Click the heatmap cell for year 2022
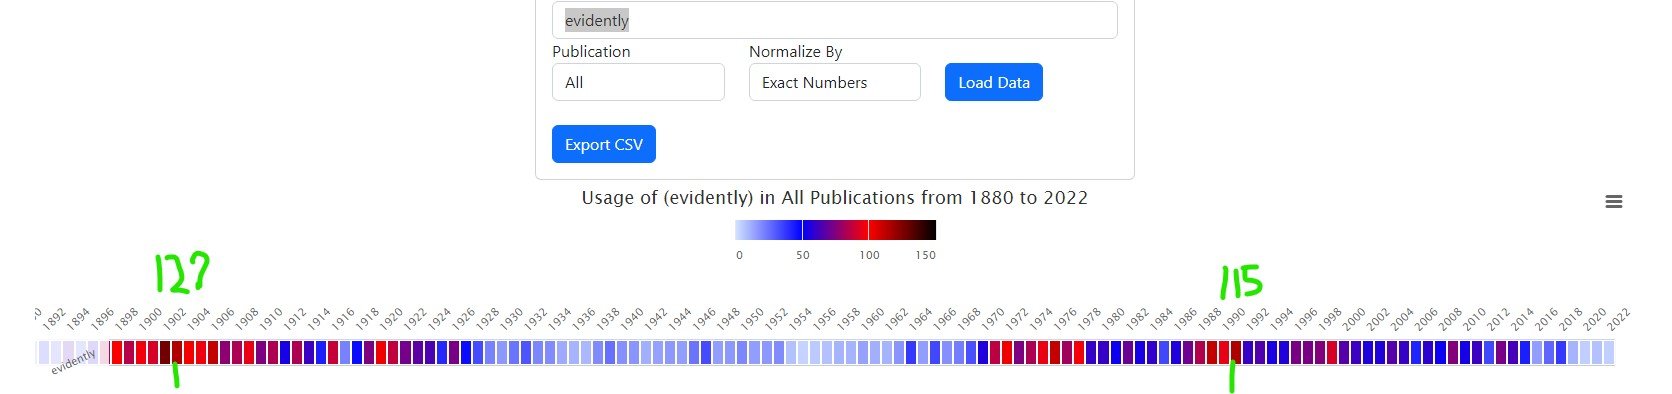1672x394 pixels. click(x=1608, y=352)
